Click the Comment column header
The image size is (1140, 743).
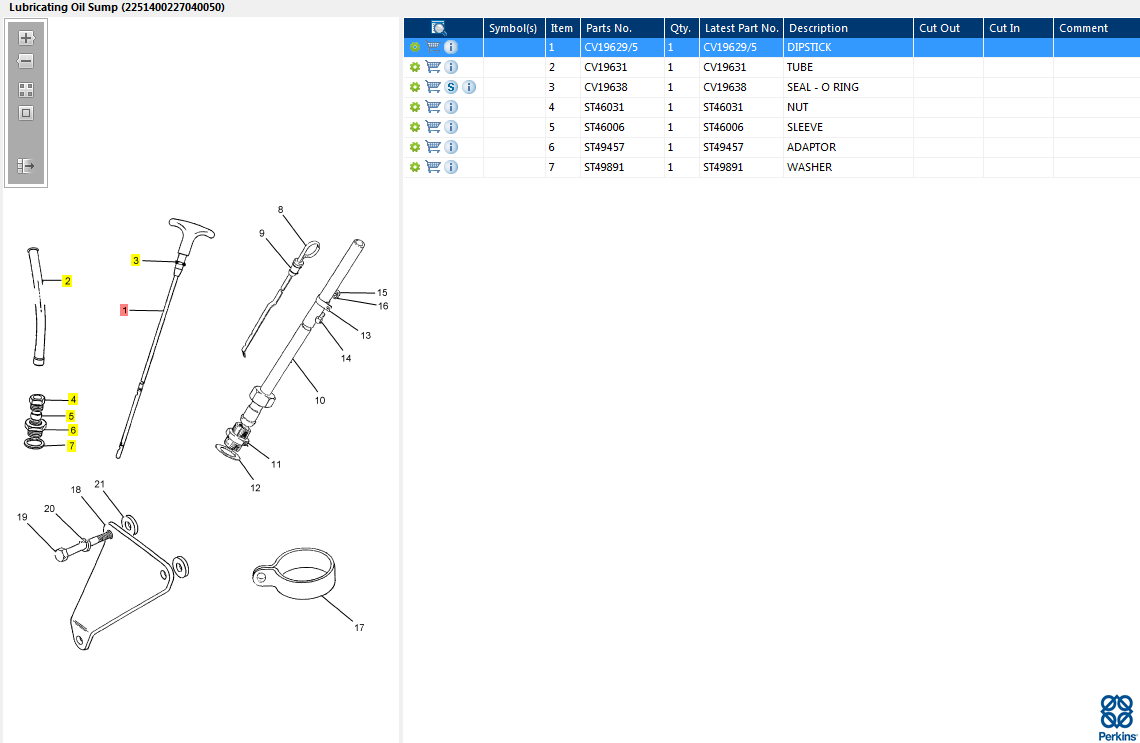[x=1096, y=28]
